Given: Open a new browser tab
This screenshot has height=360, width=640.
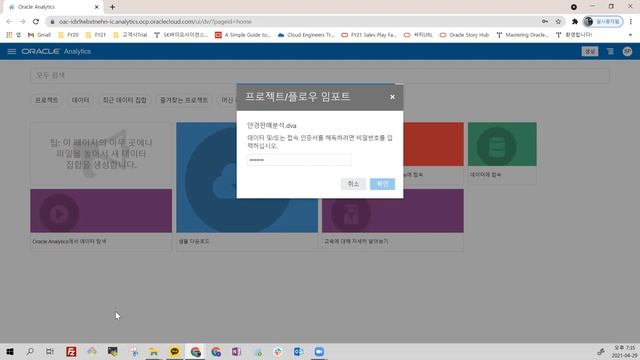Looking at the screenshot, I should 112,7.
